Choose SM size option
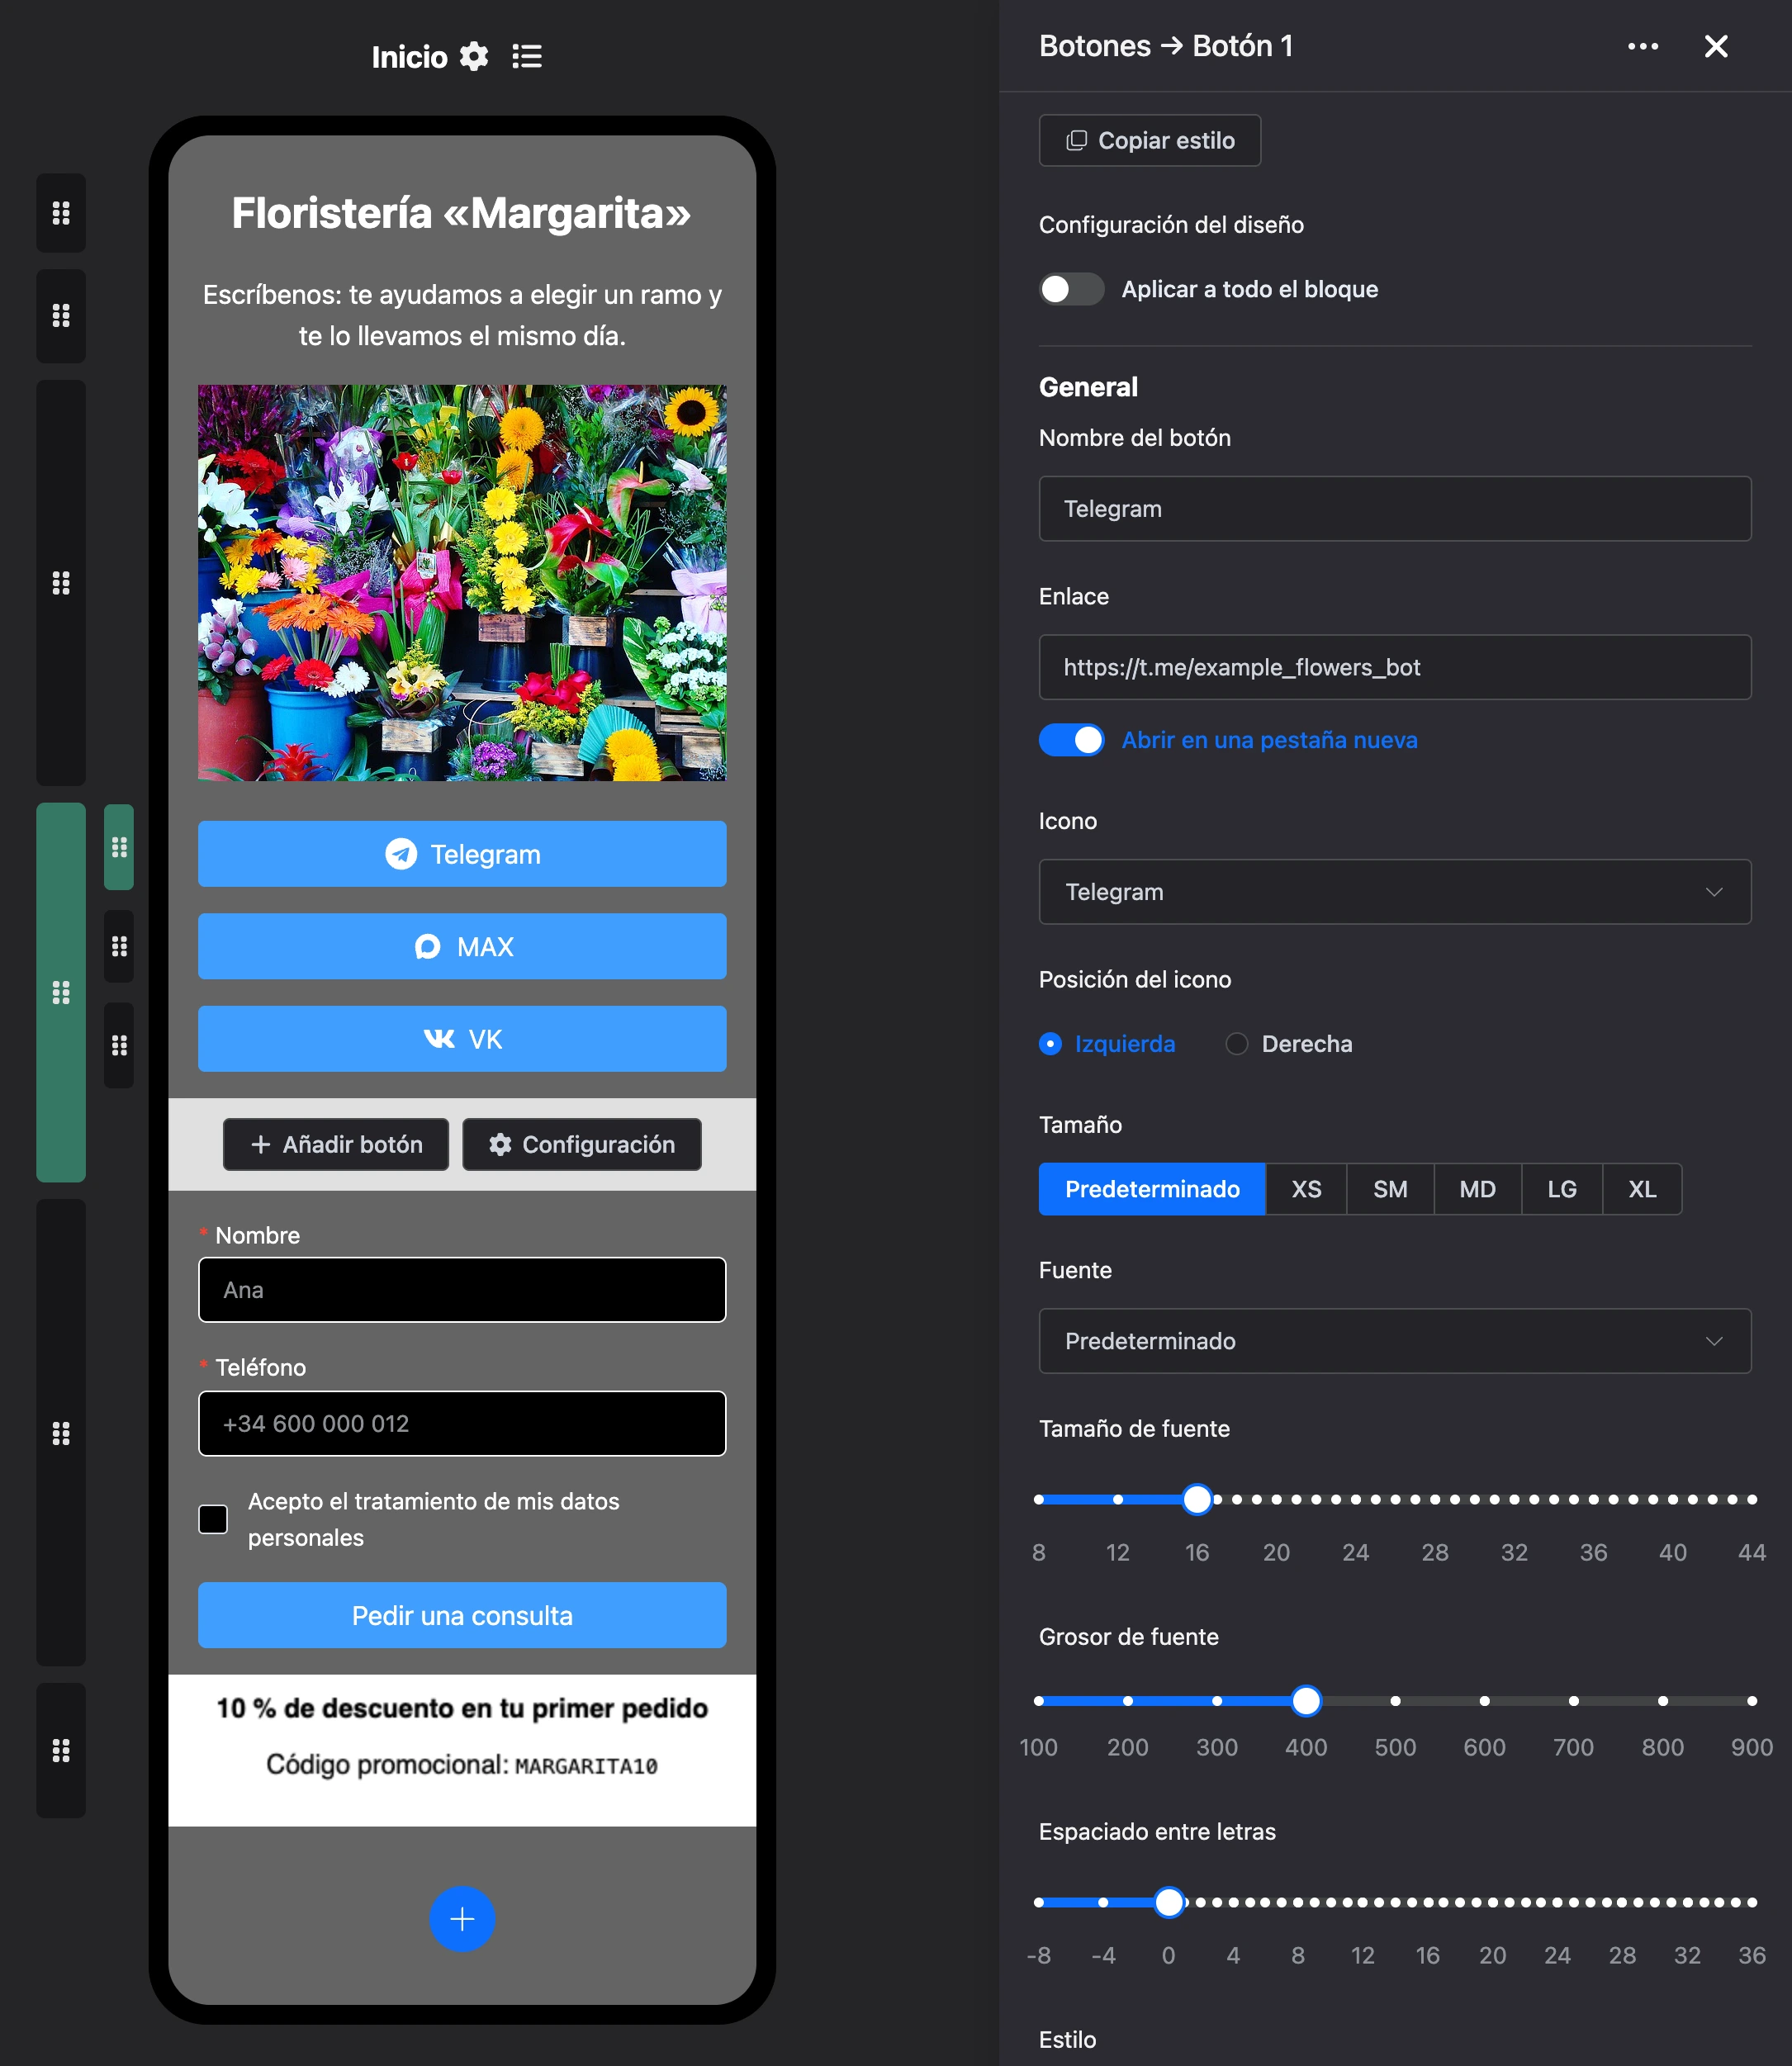 pyautogui.click(x=1390, y=1189)
